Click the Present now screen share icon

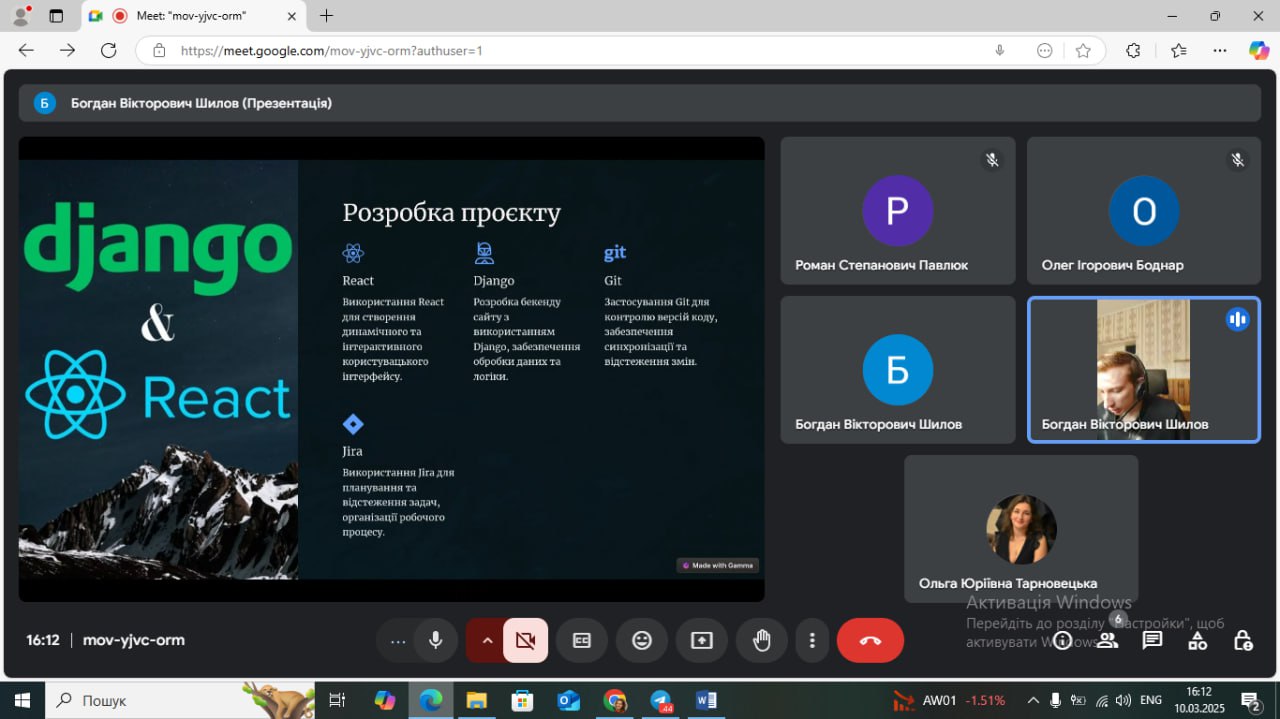pos(702,640)
